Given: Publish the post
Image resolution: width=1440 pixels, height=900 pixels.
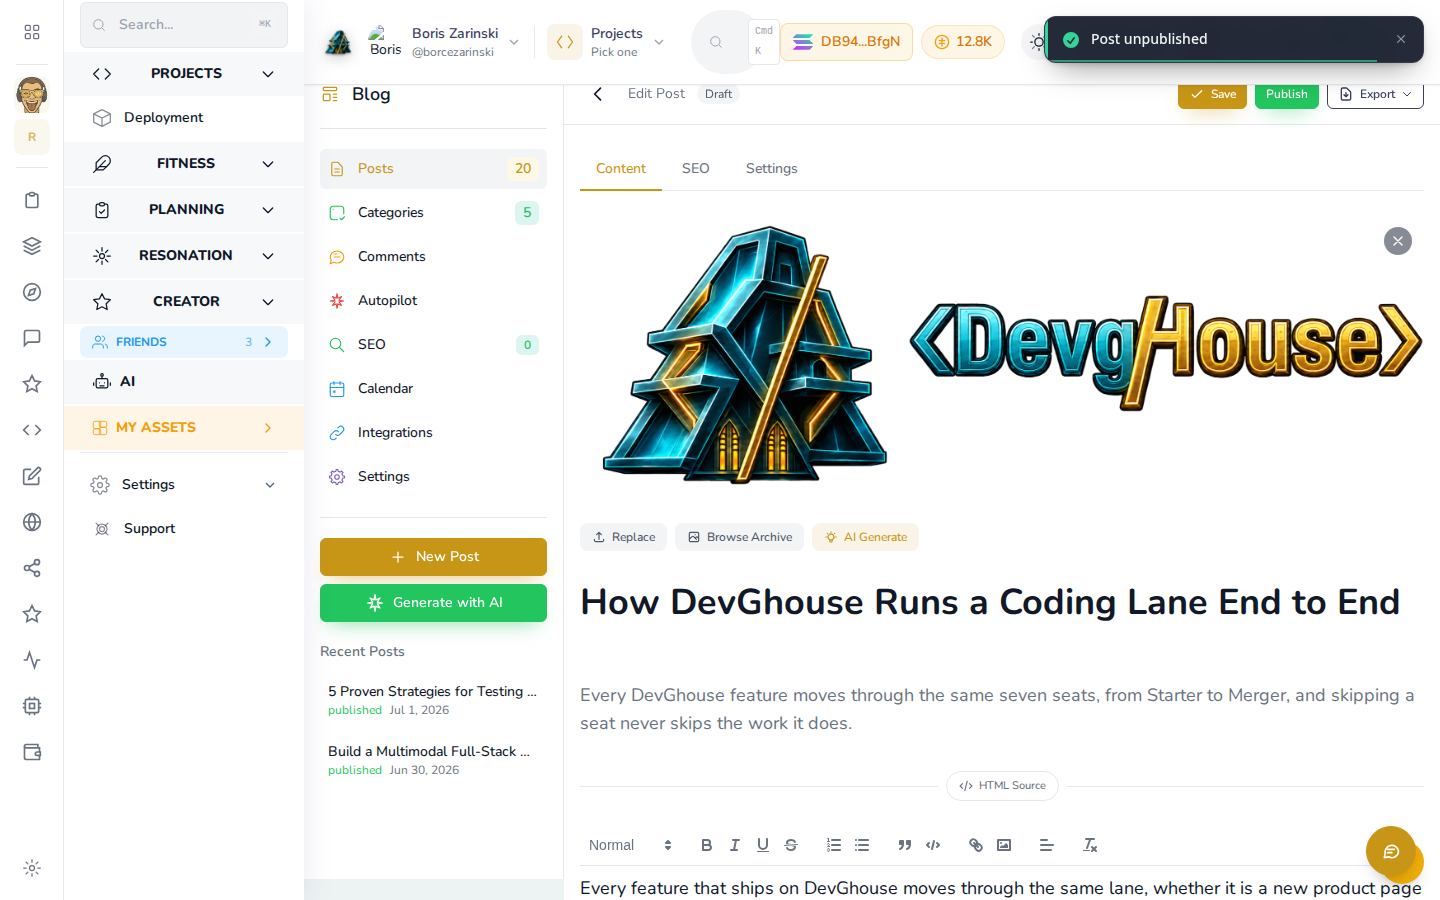Looking at the screenshot, I should tap(1287, 94).
